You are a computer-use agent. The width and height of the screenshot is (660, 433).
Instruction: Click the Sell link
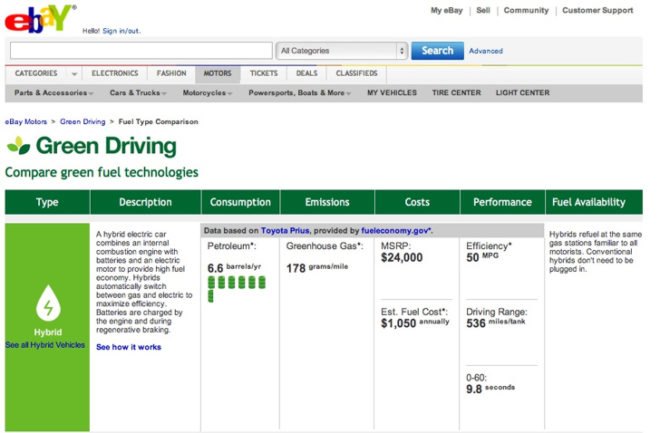483,11
